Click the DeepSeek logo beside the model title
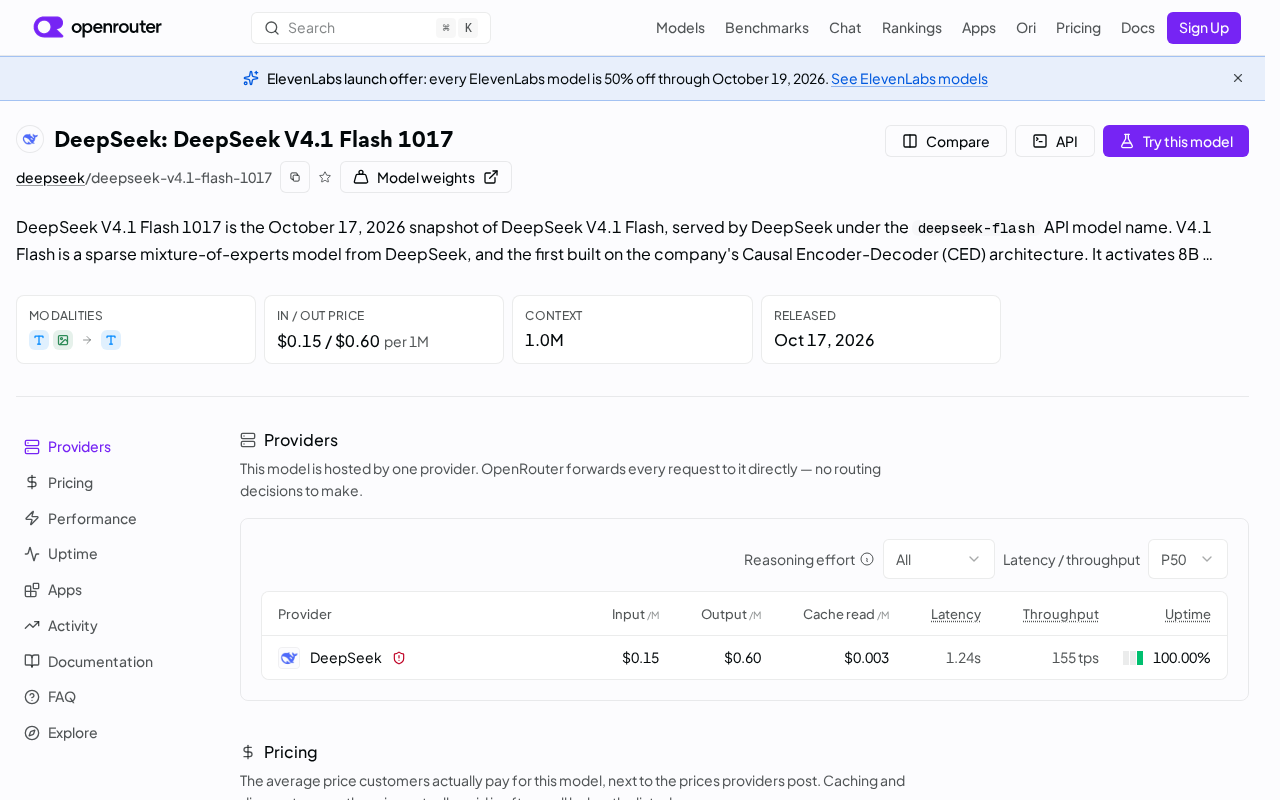1280x800 pixels. click(x=30, y=139)
